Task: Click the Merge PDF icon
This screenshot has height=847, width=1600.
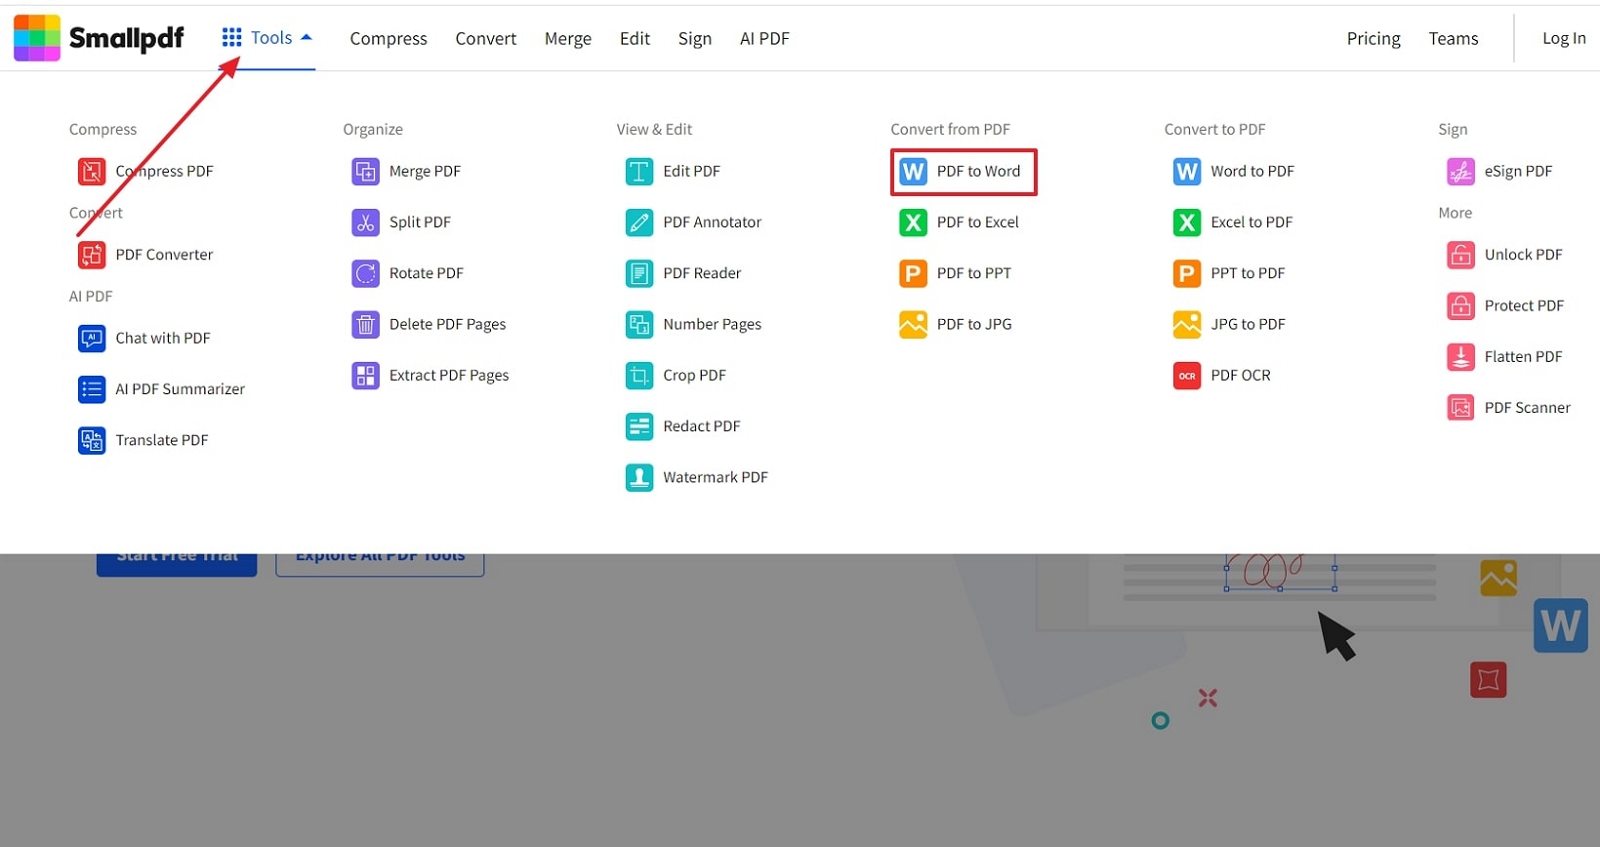Action: click(366, 171)
